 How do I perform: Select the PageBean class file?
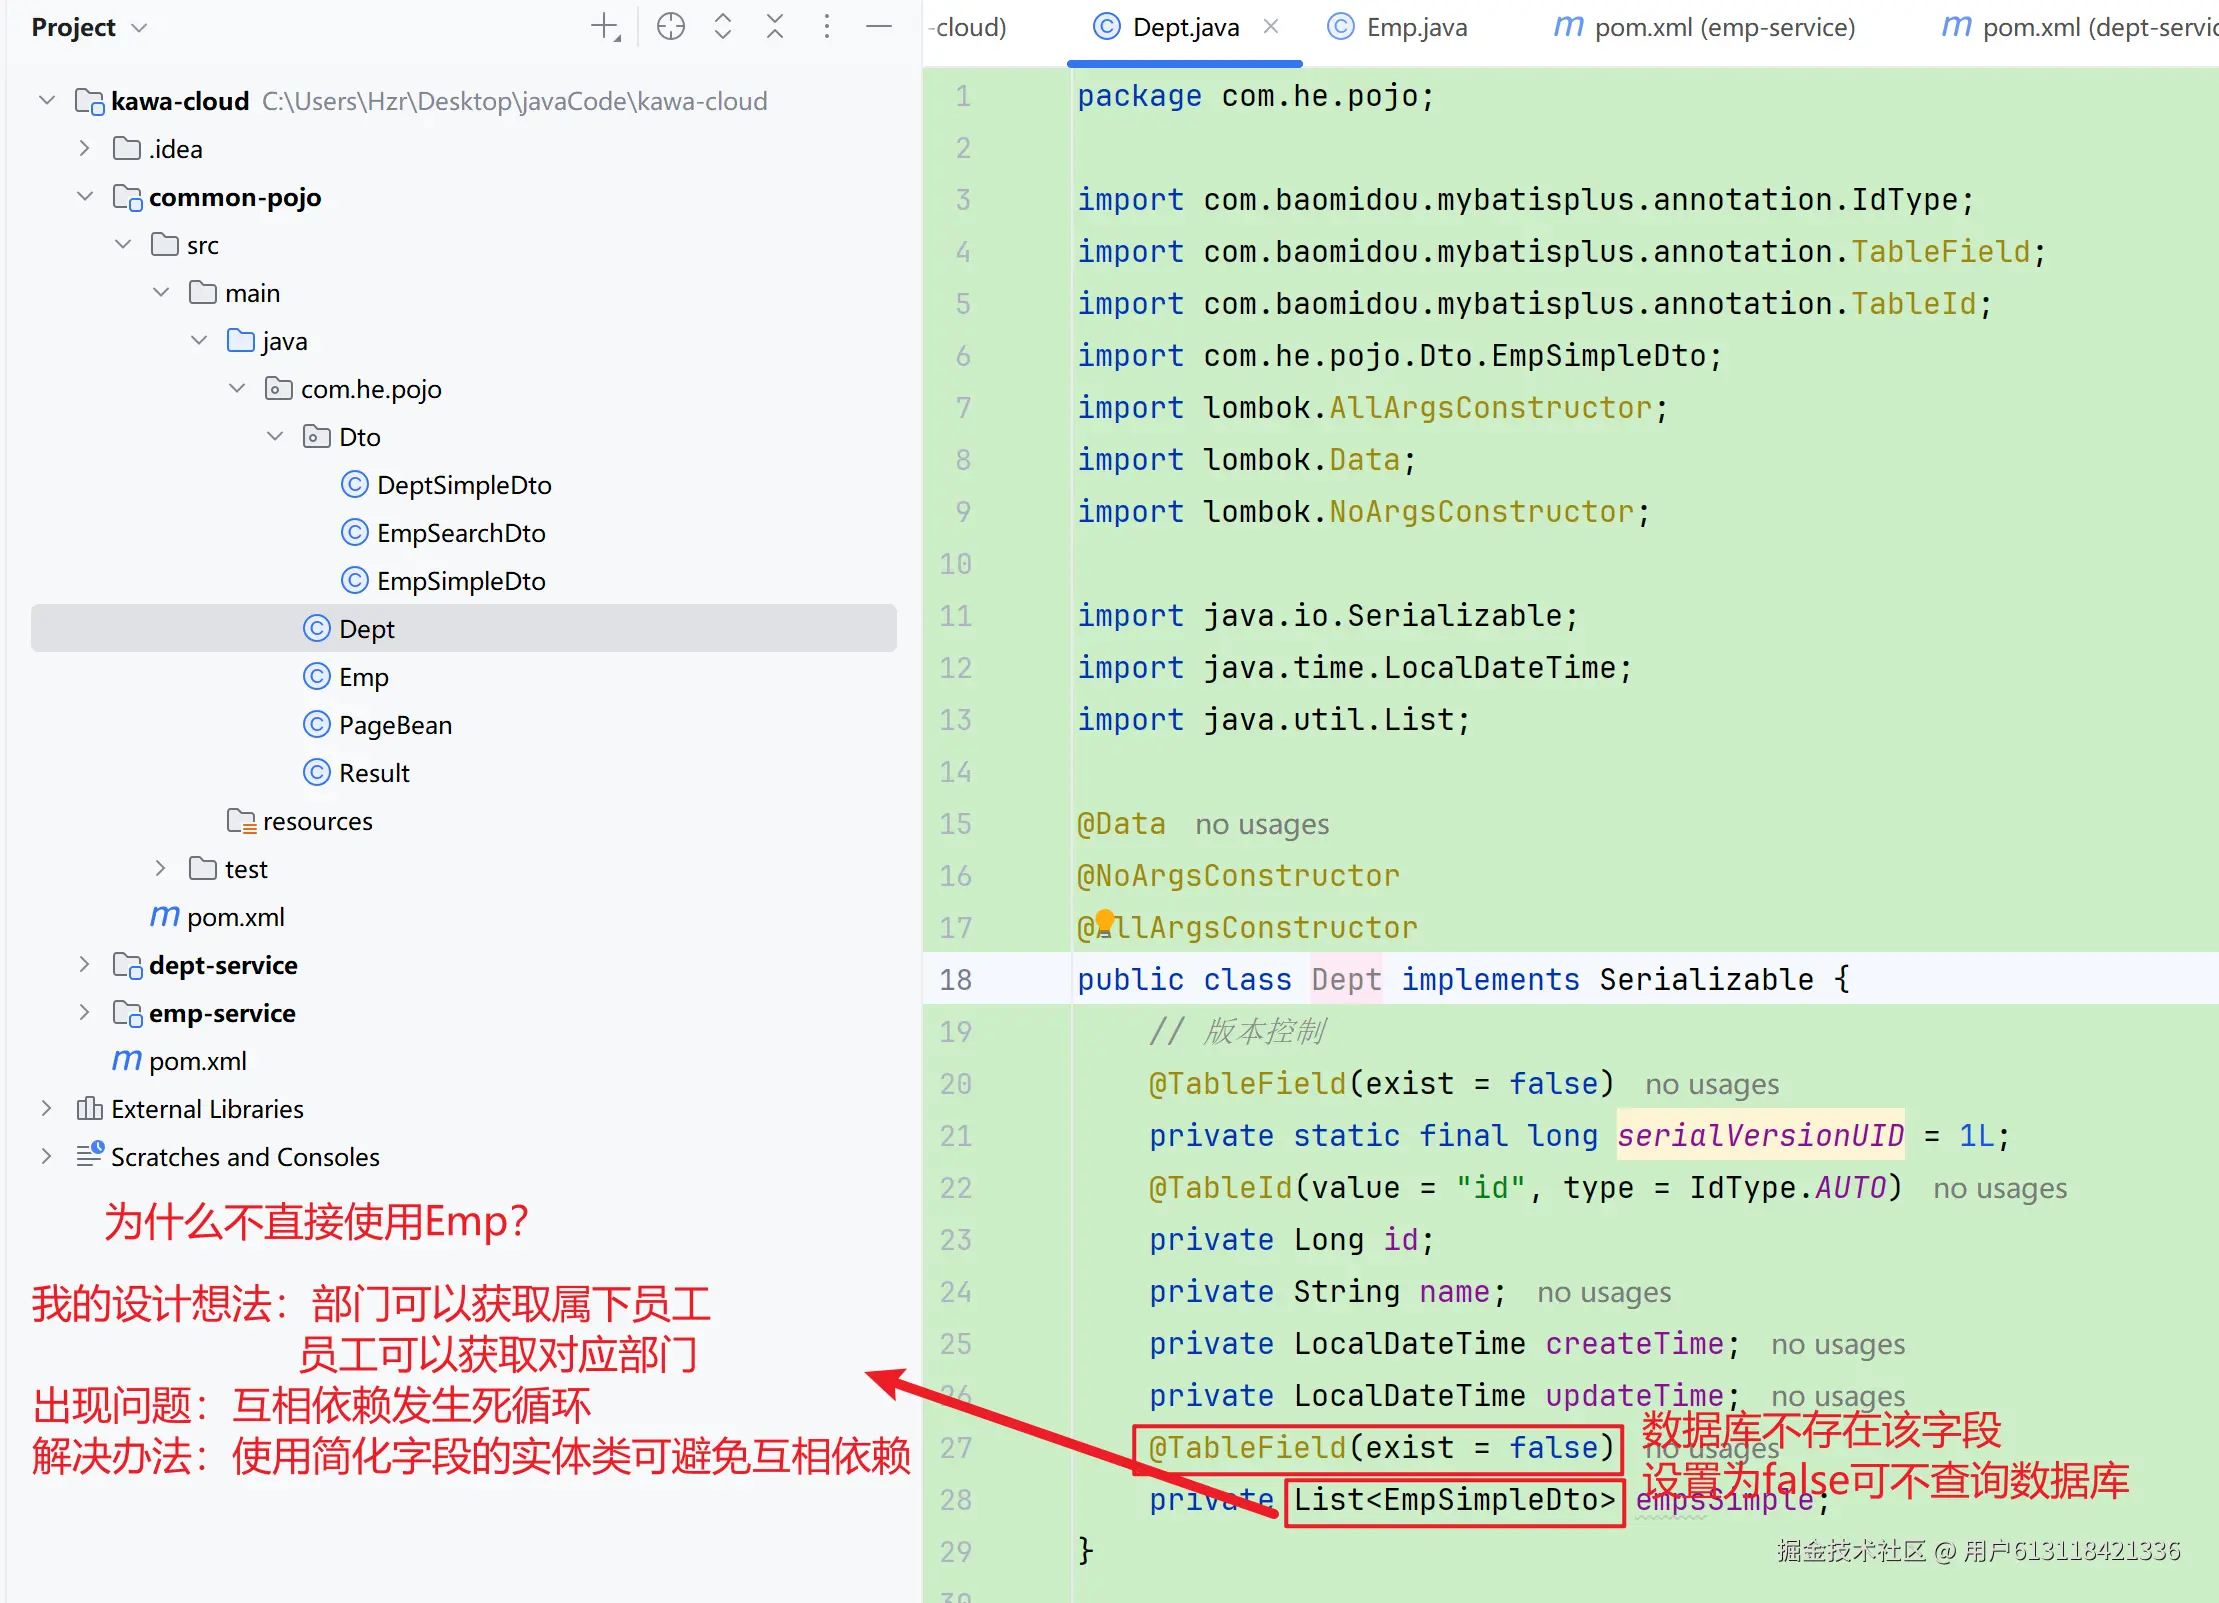pos(395,725)
